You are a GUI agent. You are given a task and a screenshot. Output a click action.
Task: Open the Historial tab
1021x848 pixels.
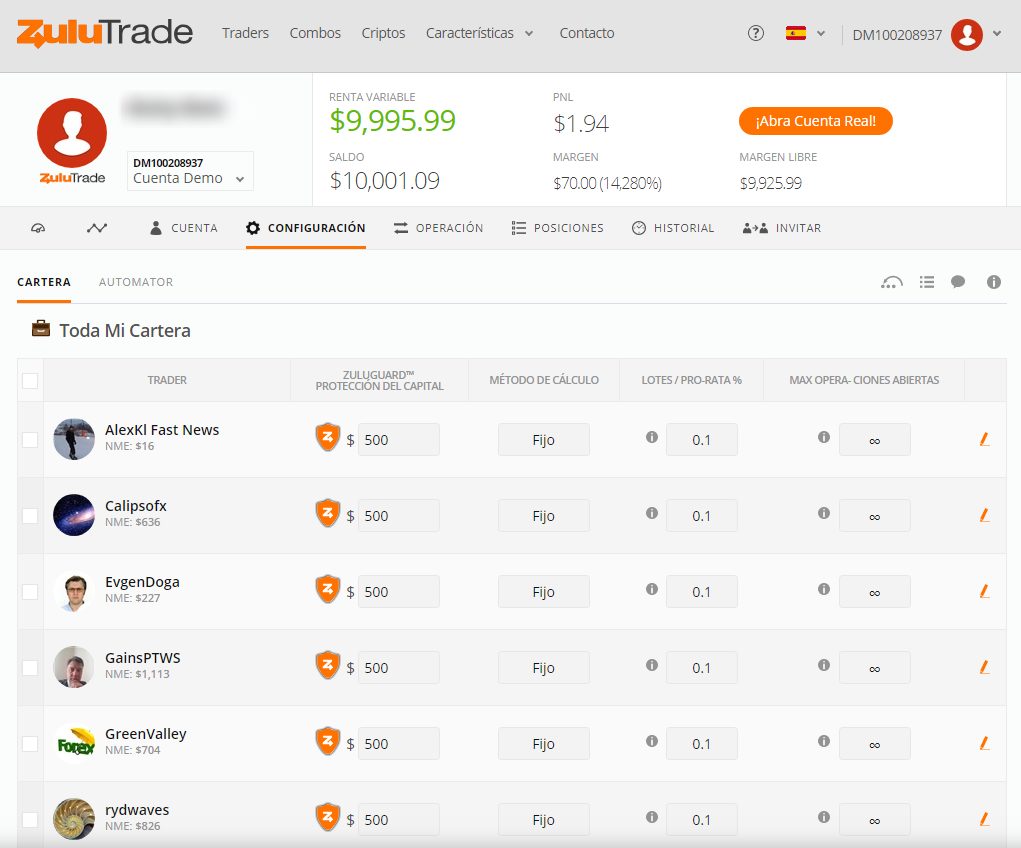click(x=673, y=228)
